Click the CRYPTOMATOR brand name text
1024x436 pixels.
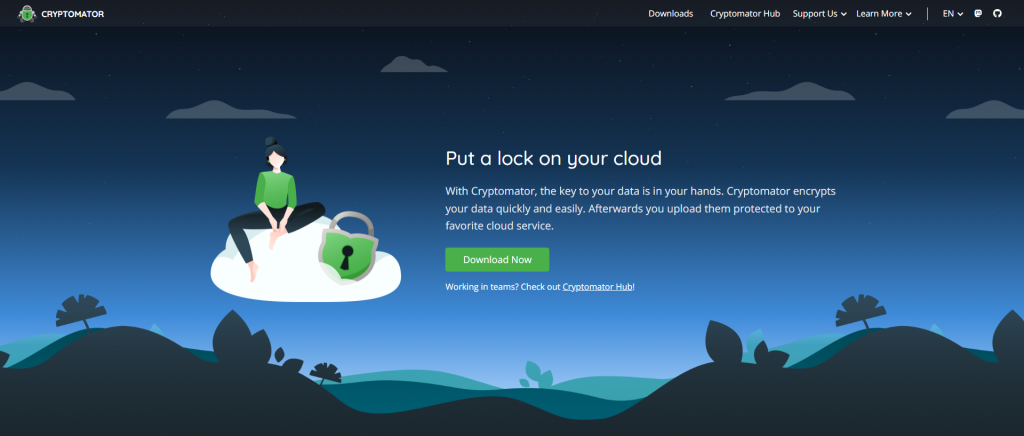[x=72, y=14]
